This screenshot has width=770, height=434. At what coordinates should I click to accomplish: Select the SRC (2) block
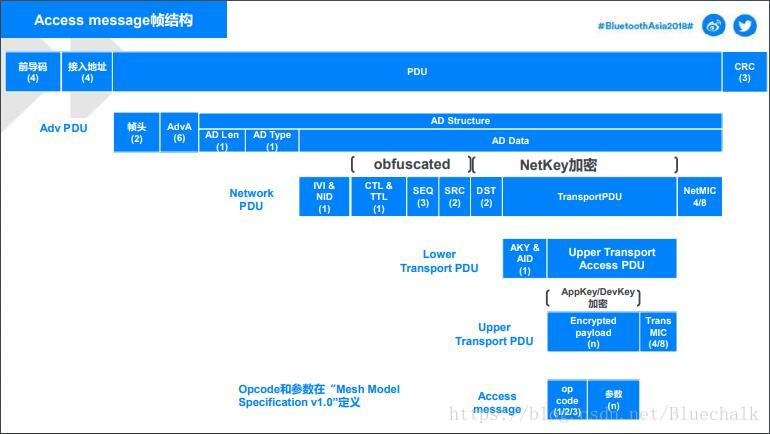pos(455,196)
